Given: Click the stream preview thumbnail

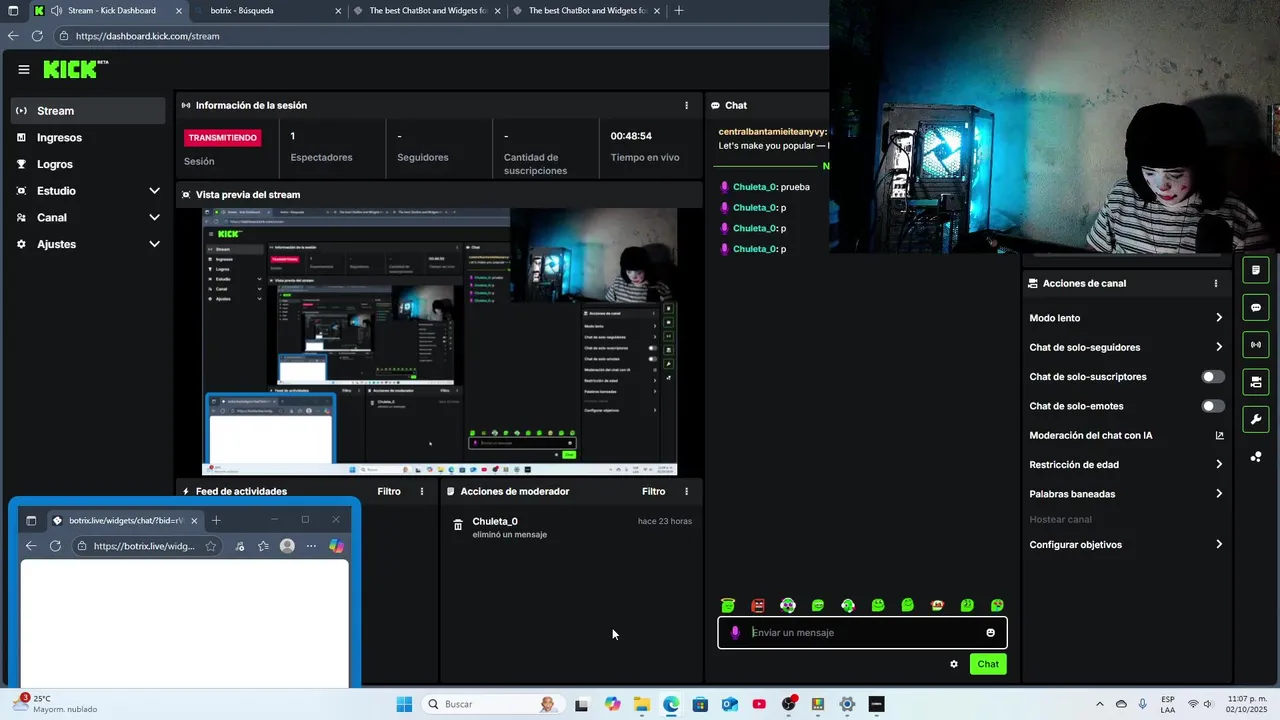Looking at the screenshot, I should click(x=440, y=341).
